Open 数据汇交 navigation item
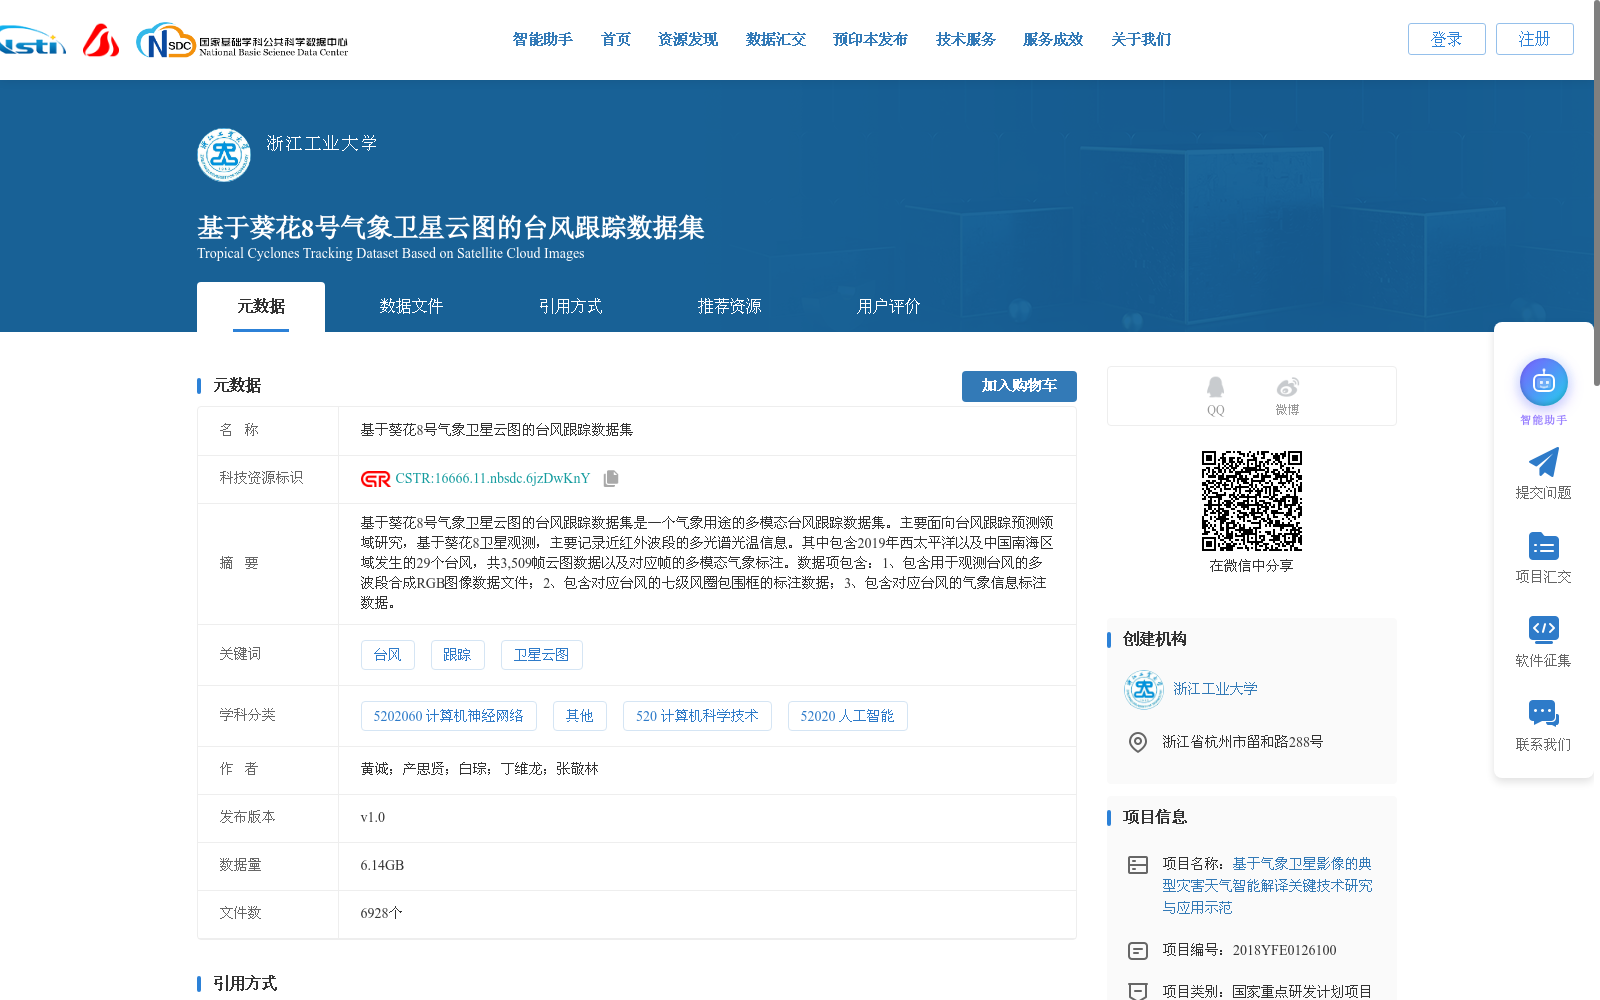This screenshot has height=1000, width=1600. pos(776,40)
